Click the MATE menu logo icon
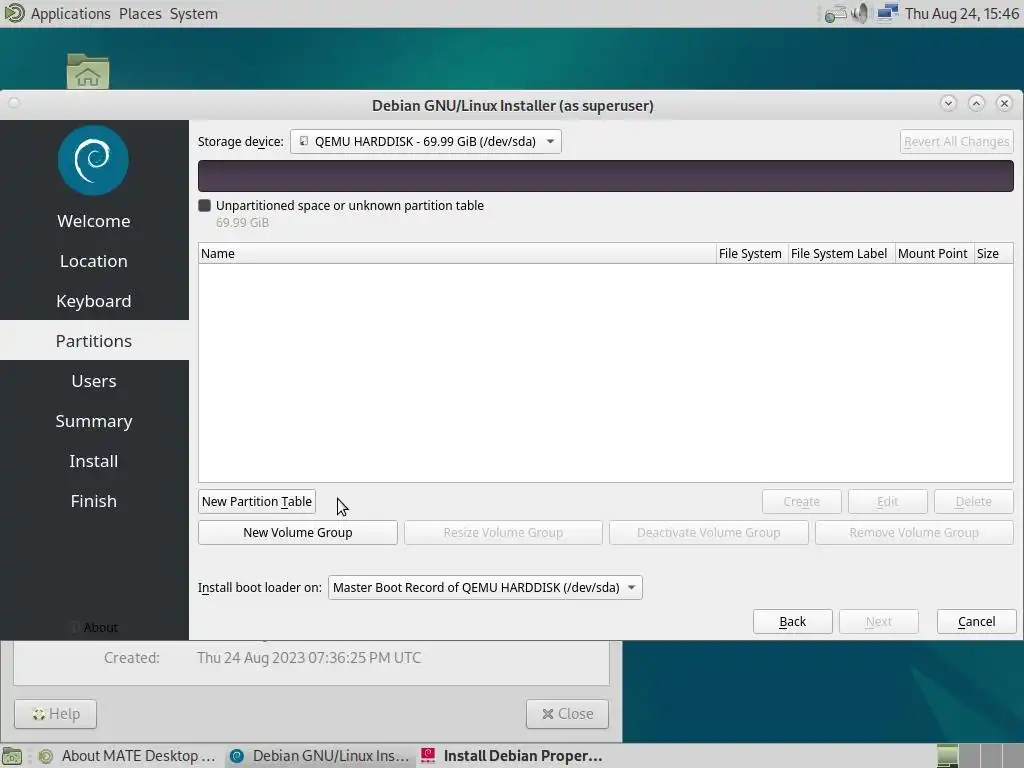Image resolution: width=1024 pixels, height=768 pixels. tap(14, 13)
